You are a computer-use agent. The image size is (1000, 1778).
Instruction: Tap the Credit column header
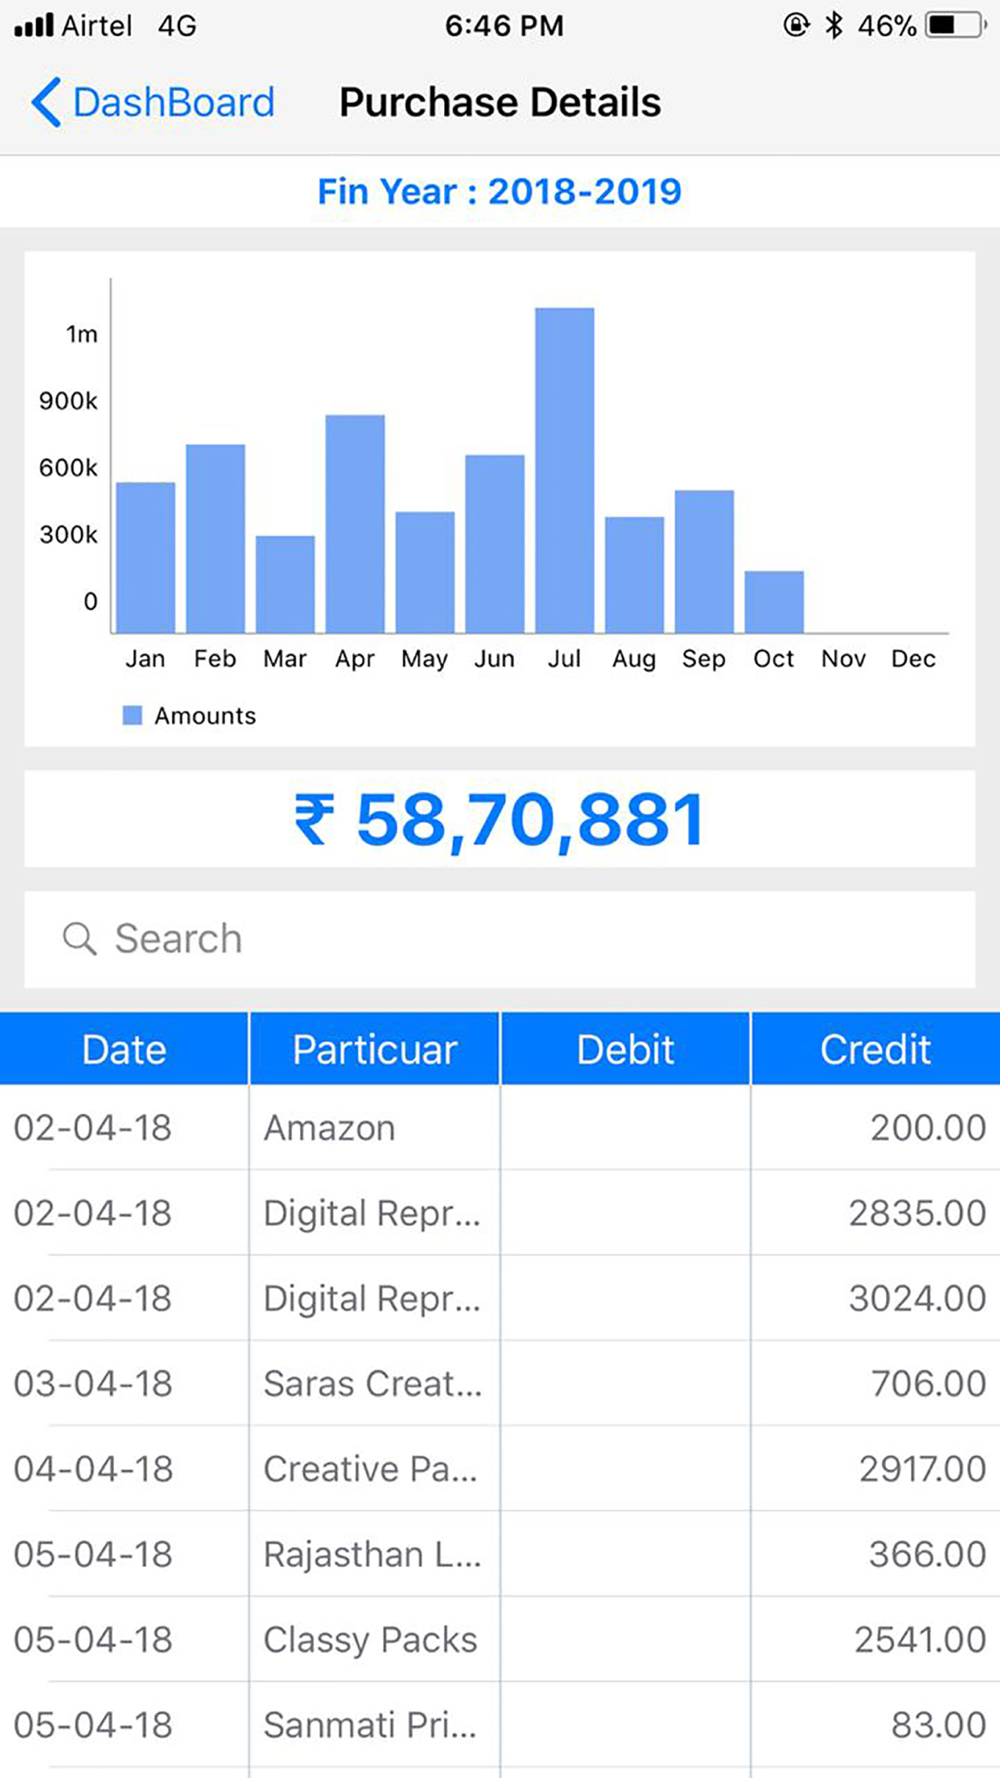[x=876, y=1049]
